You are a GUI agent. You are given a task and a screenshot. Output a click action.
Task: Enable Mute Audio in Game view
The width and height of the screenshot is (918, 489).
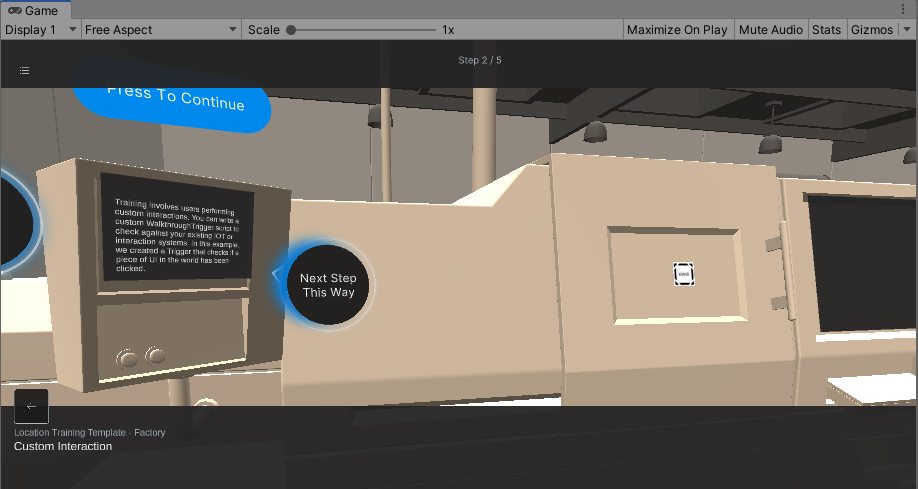(770, 30)
